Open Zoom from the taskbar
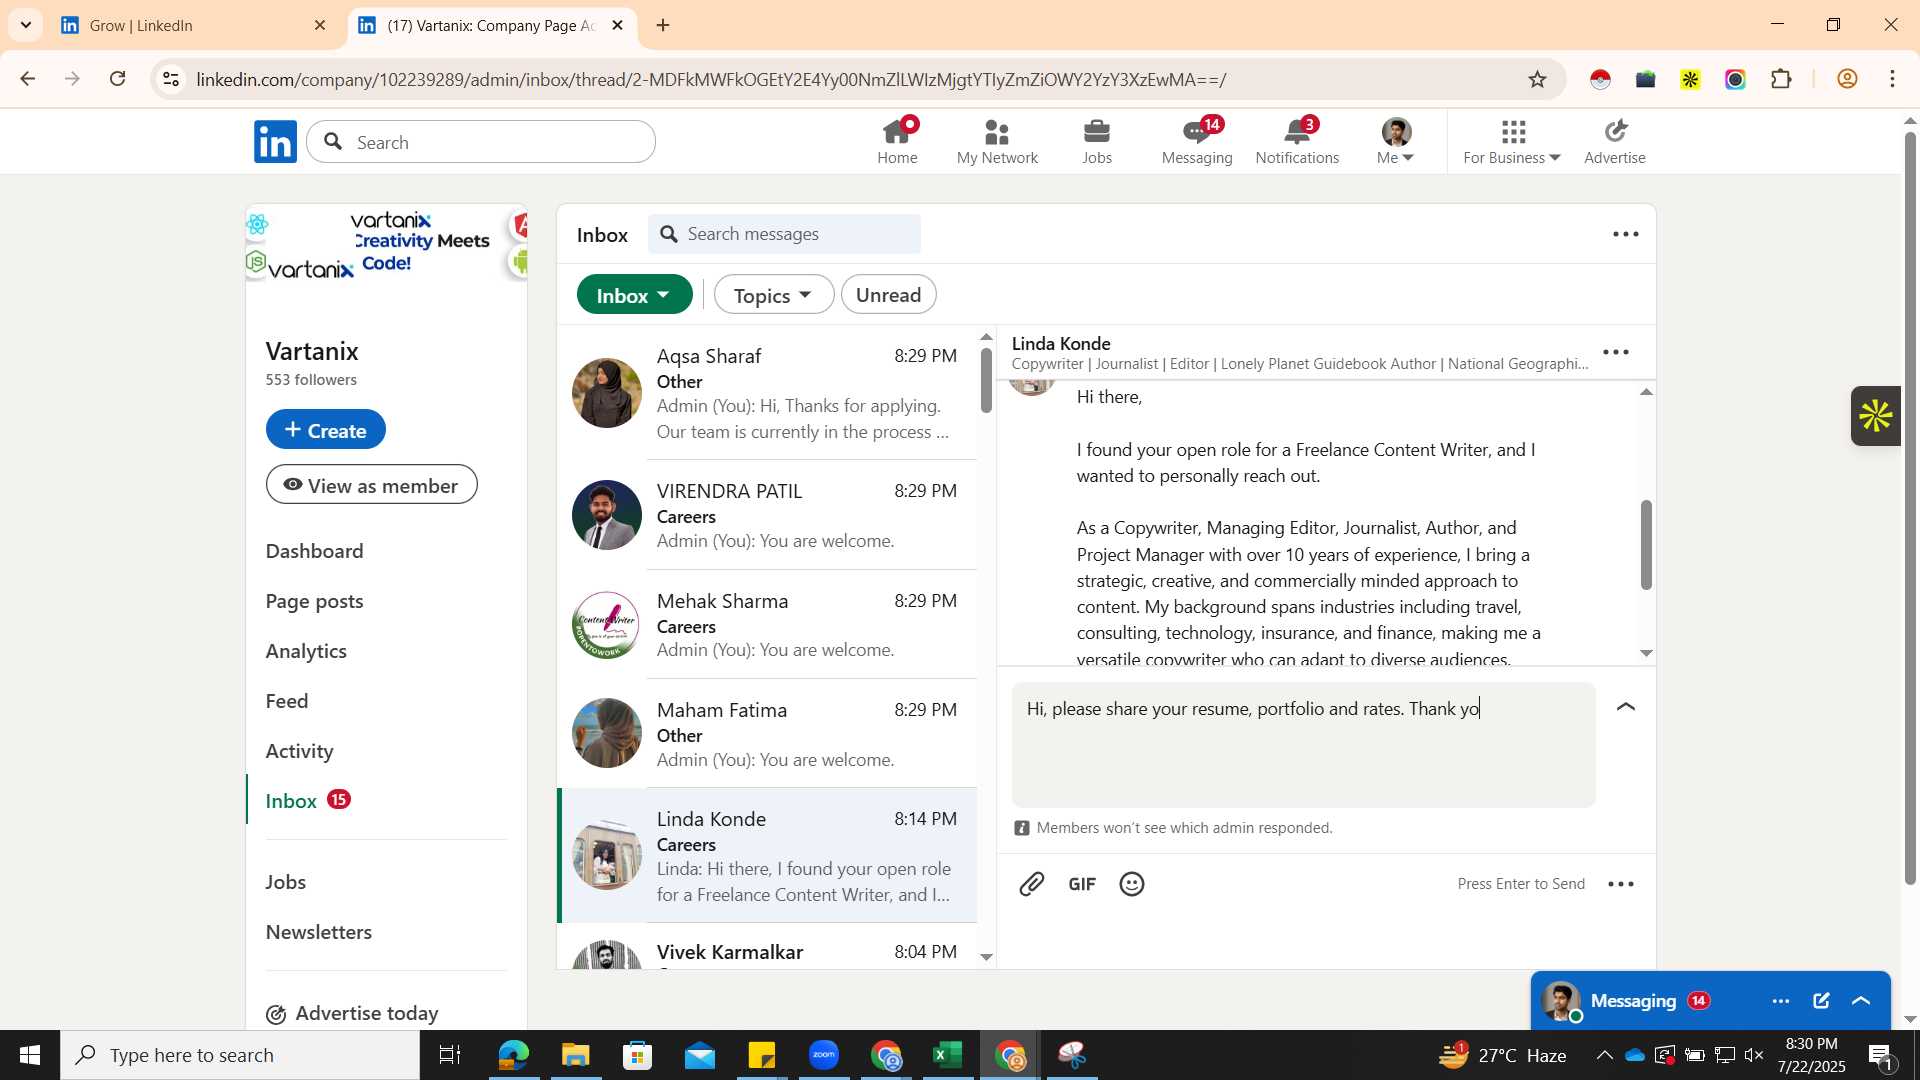Screen dimensions: 1920x1080 (x=824, y=1055)
